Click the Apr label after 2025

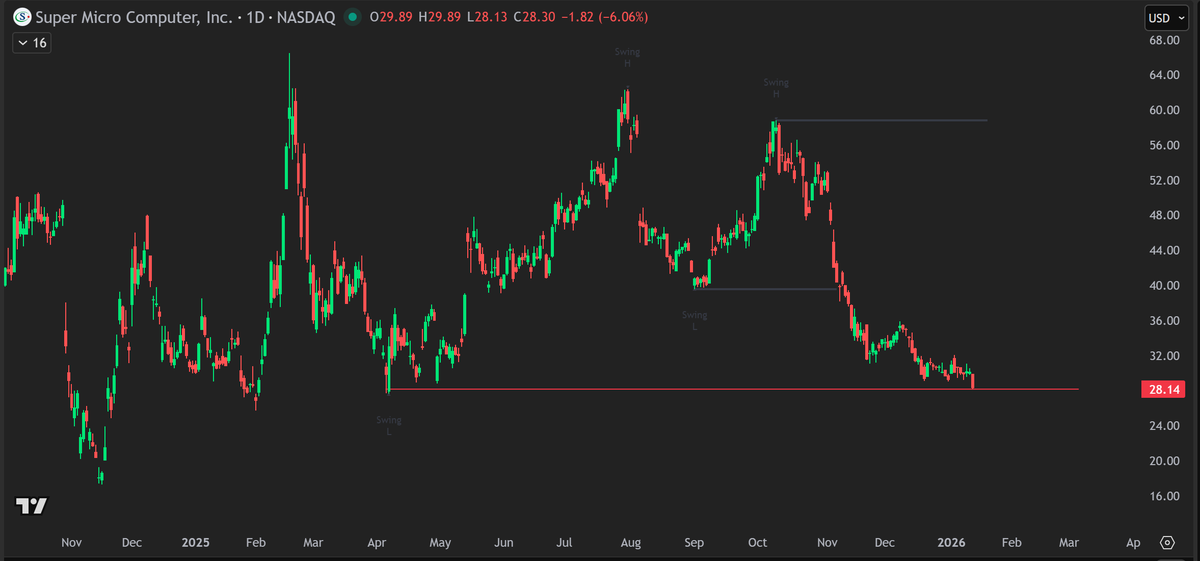(x=377, y=543)
